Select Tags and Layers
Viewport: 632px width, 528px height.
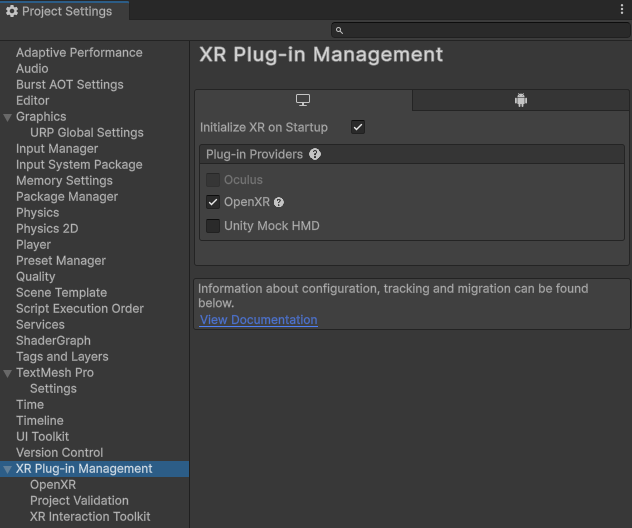[62, 357]
